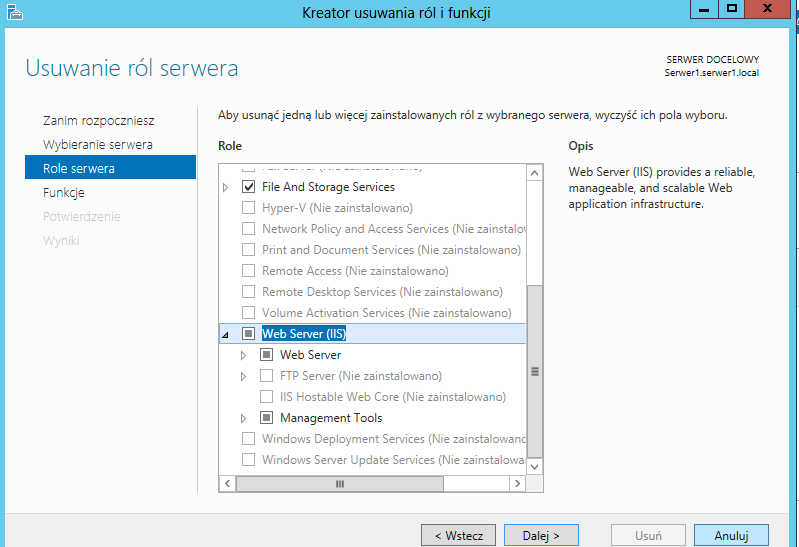The image size is (799, 547).
Task: Click the vertical scrollbar thumb in roles list
Action: pos(535,371)
